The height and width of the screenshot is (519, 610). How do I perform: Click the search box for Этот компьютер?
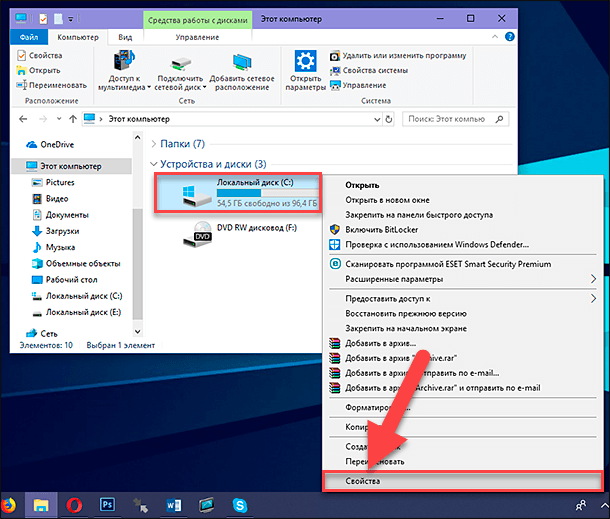tap(449, 119)
